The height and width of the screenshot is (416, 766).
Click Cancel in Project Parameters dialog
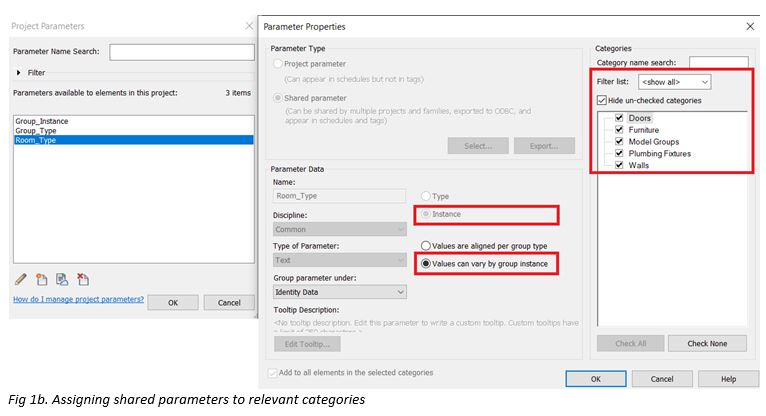point(229,303)
